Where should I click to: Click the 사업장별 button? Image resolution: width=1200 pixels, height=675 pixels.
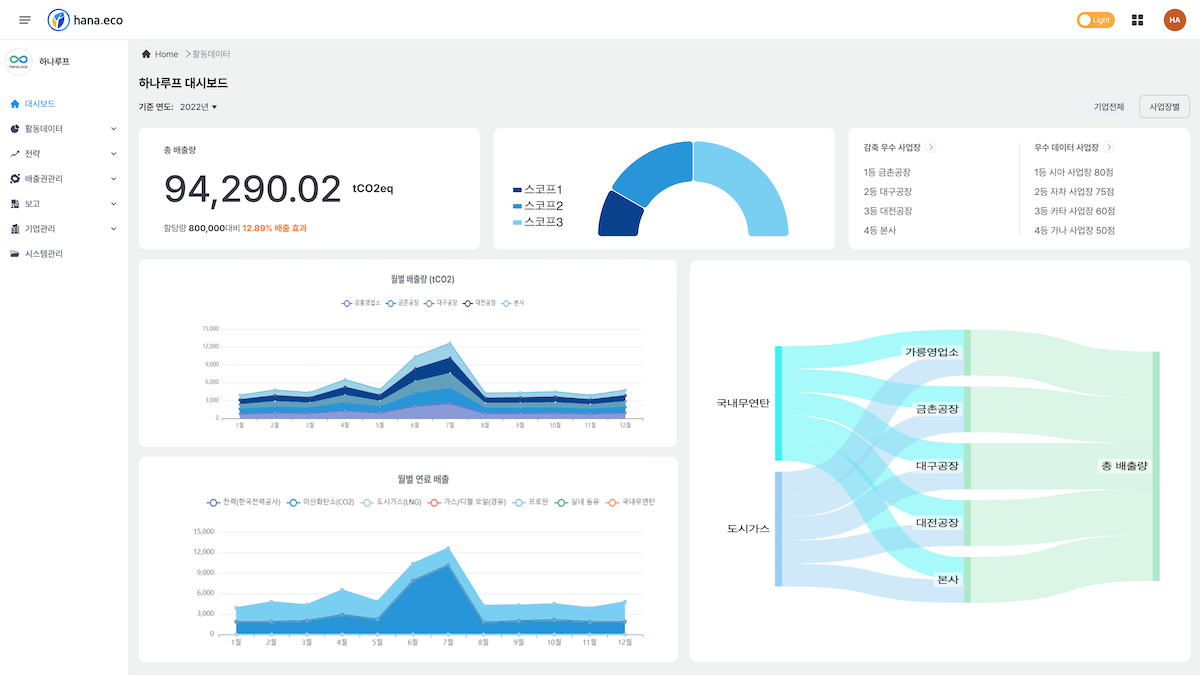pyautogui.click(x=1164, y=107)
